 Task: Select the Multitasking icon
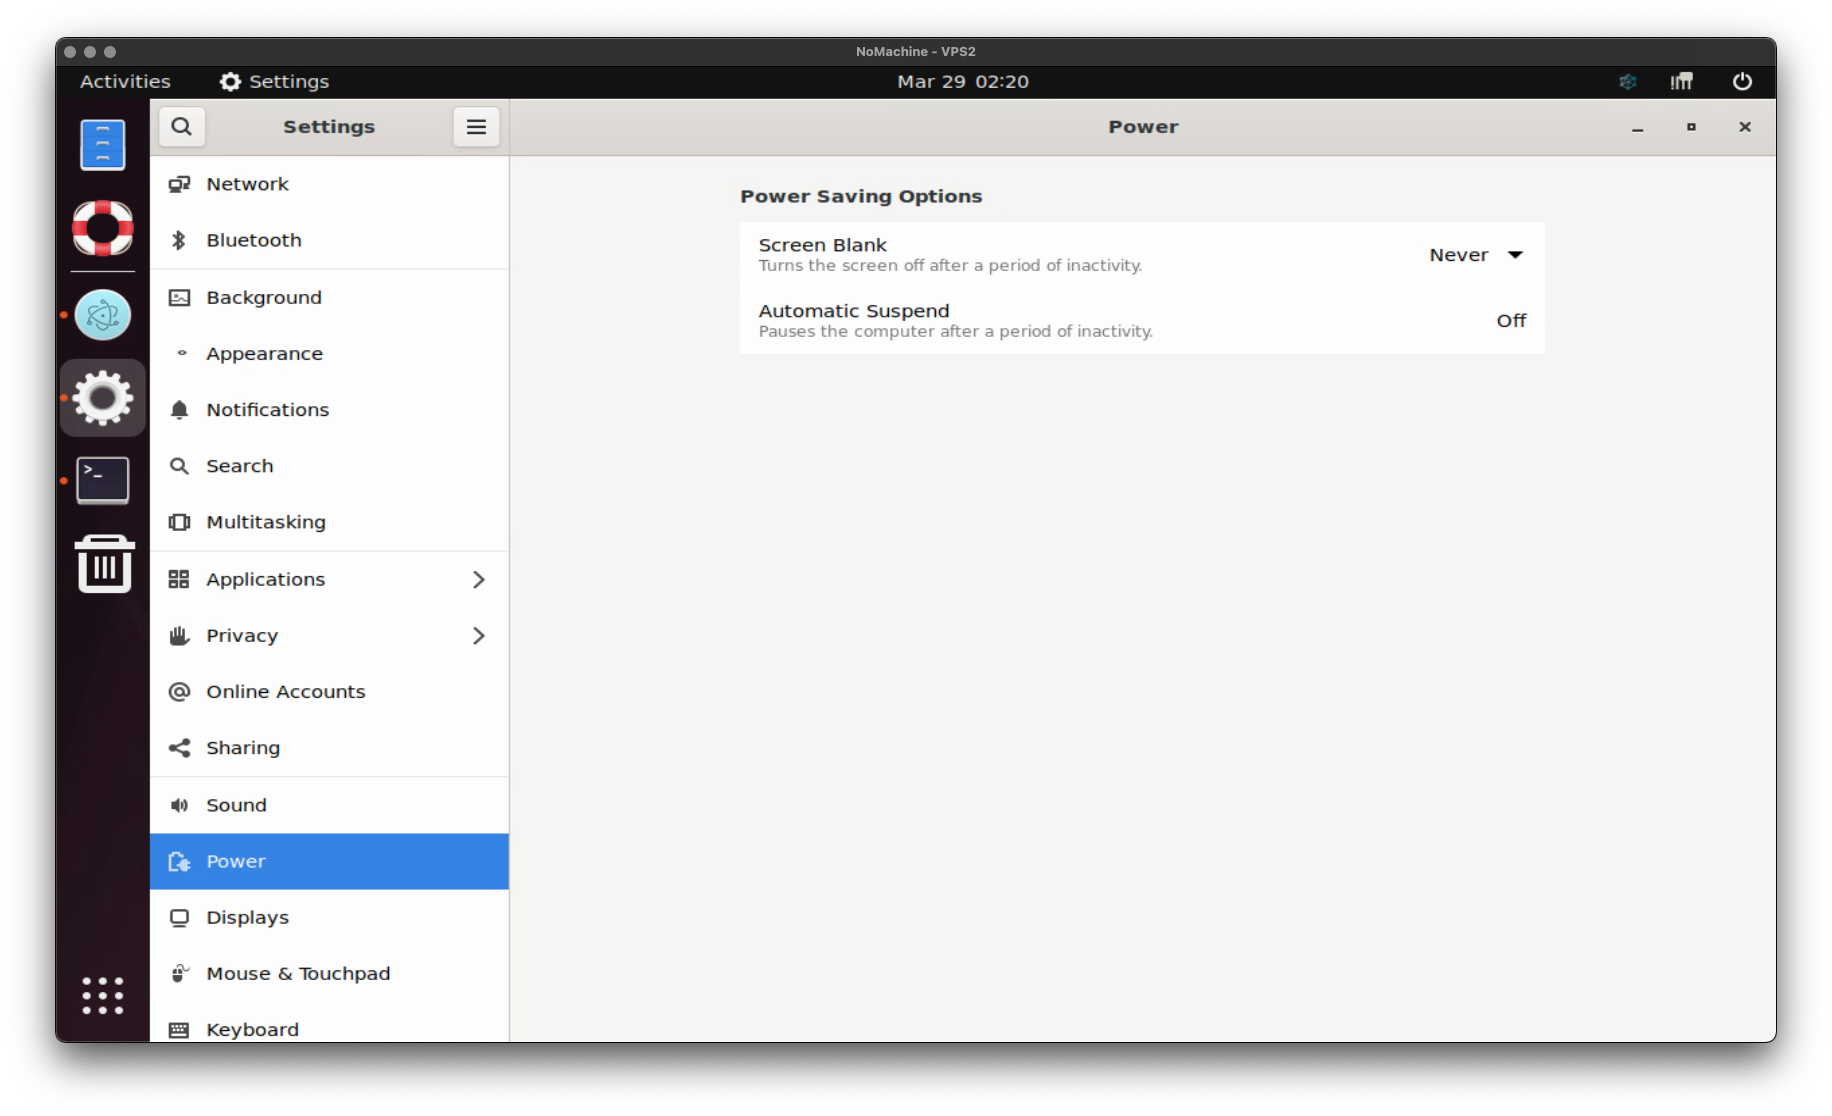point(180,522)
